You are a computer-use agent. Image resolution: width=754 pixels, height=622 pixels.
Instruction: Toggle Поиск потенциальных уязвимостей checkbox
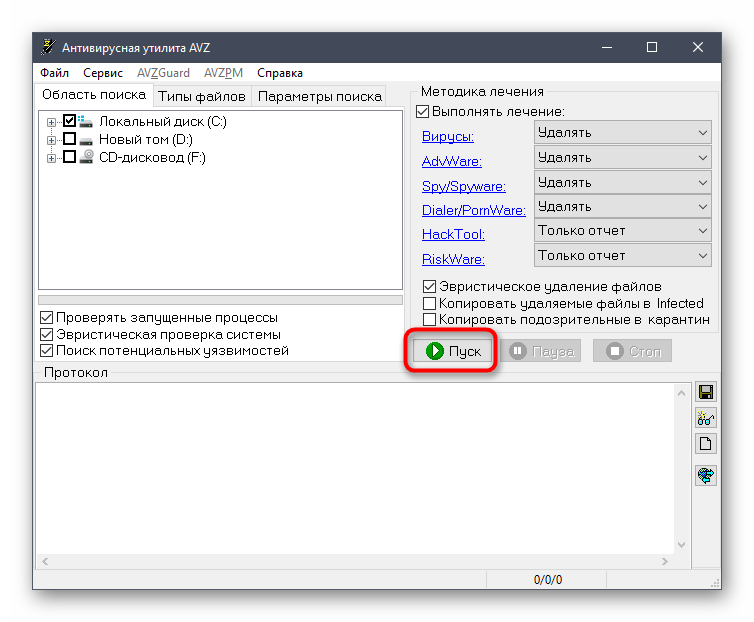click(46, 351)
